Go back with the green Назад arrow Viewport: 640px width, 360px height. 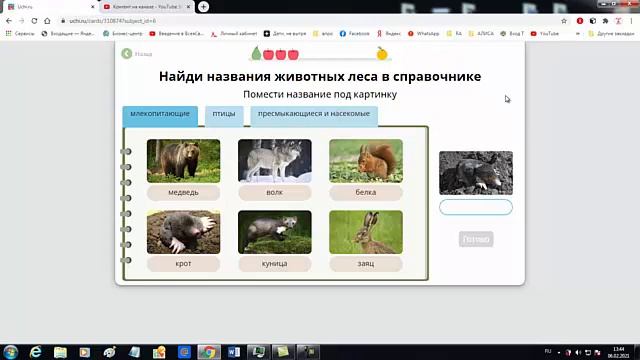tap(127, 53)
